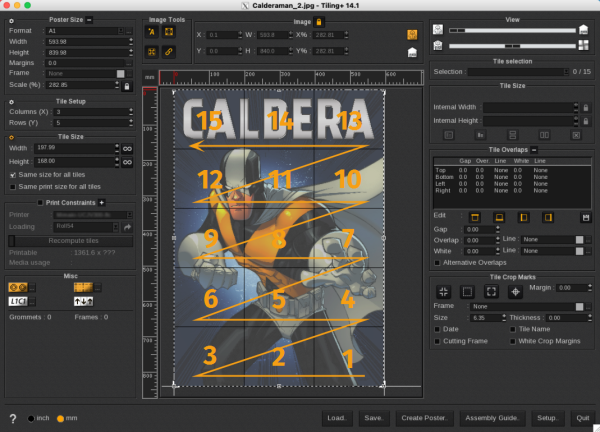The width and height of the screenshot is (600, 432).
Task: Click the save overlaps disk icon
Action: point(585,216)
